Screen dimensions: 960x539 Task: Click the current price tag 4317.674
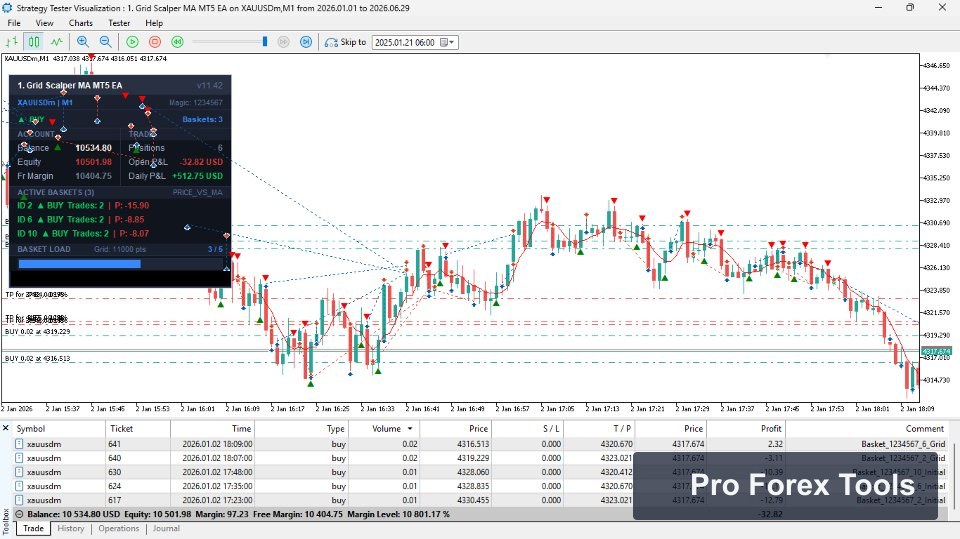point(936,351)
